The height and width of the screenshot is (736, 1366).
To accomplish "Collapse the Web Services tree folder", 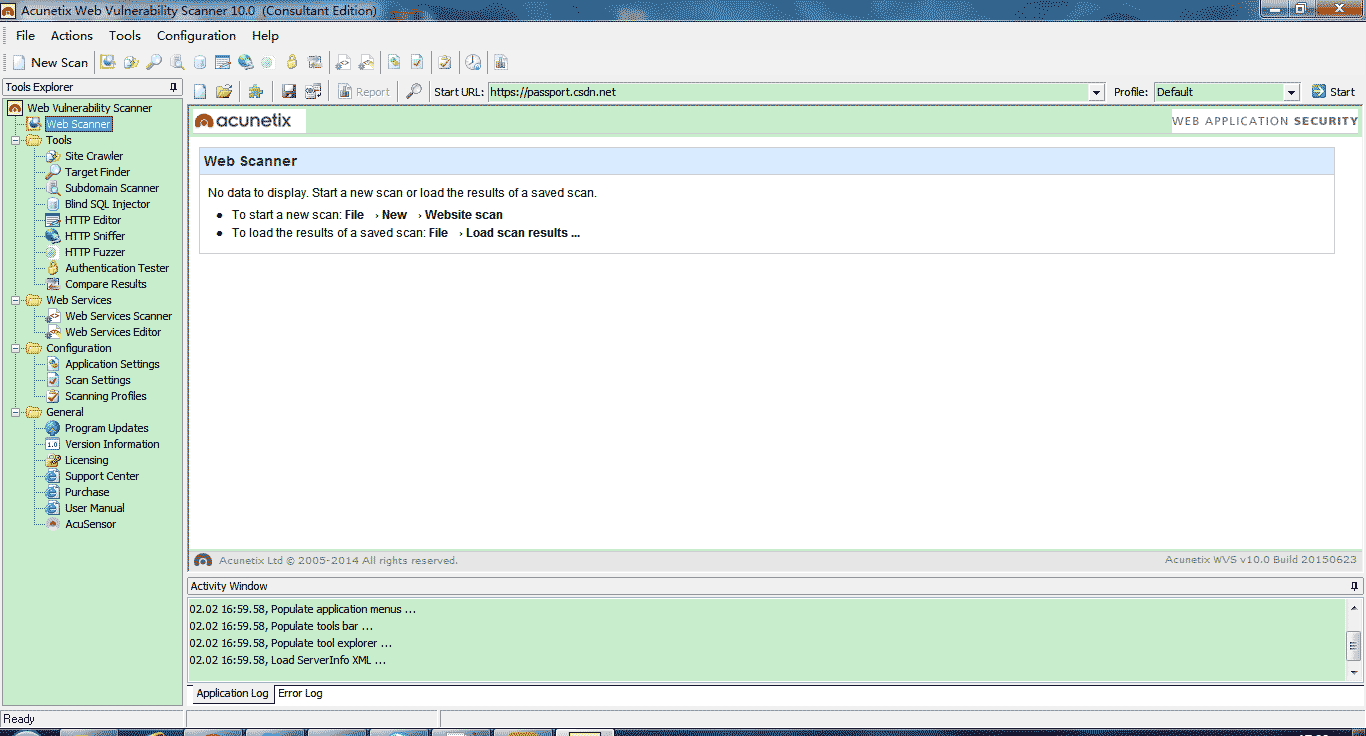I will pos(15,300).
